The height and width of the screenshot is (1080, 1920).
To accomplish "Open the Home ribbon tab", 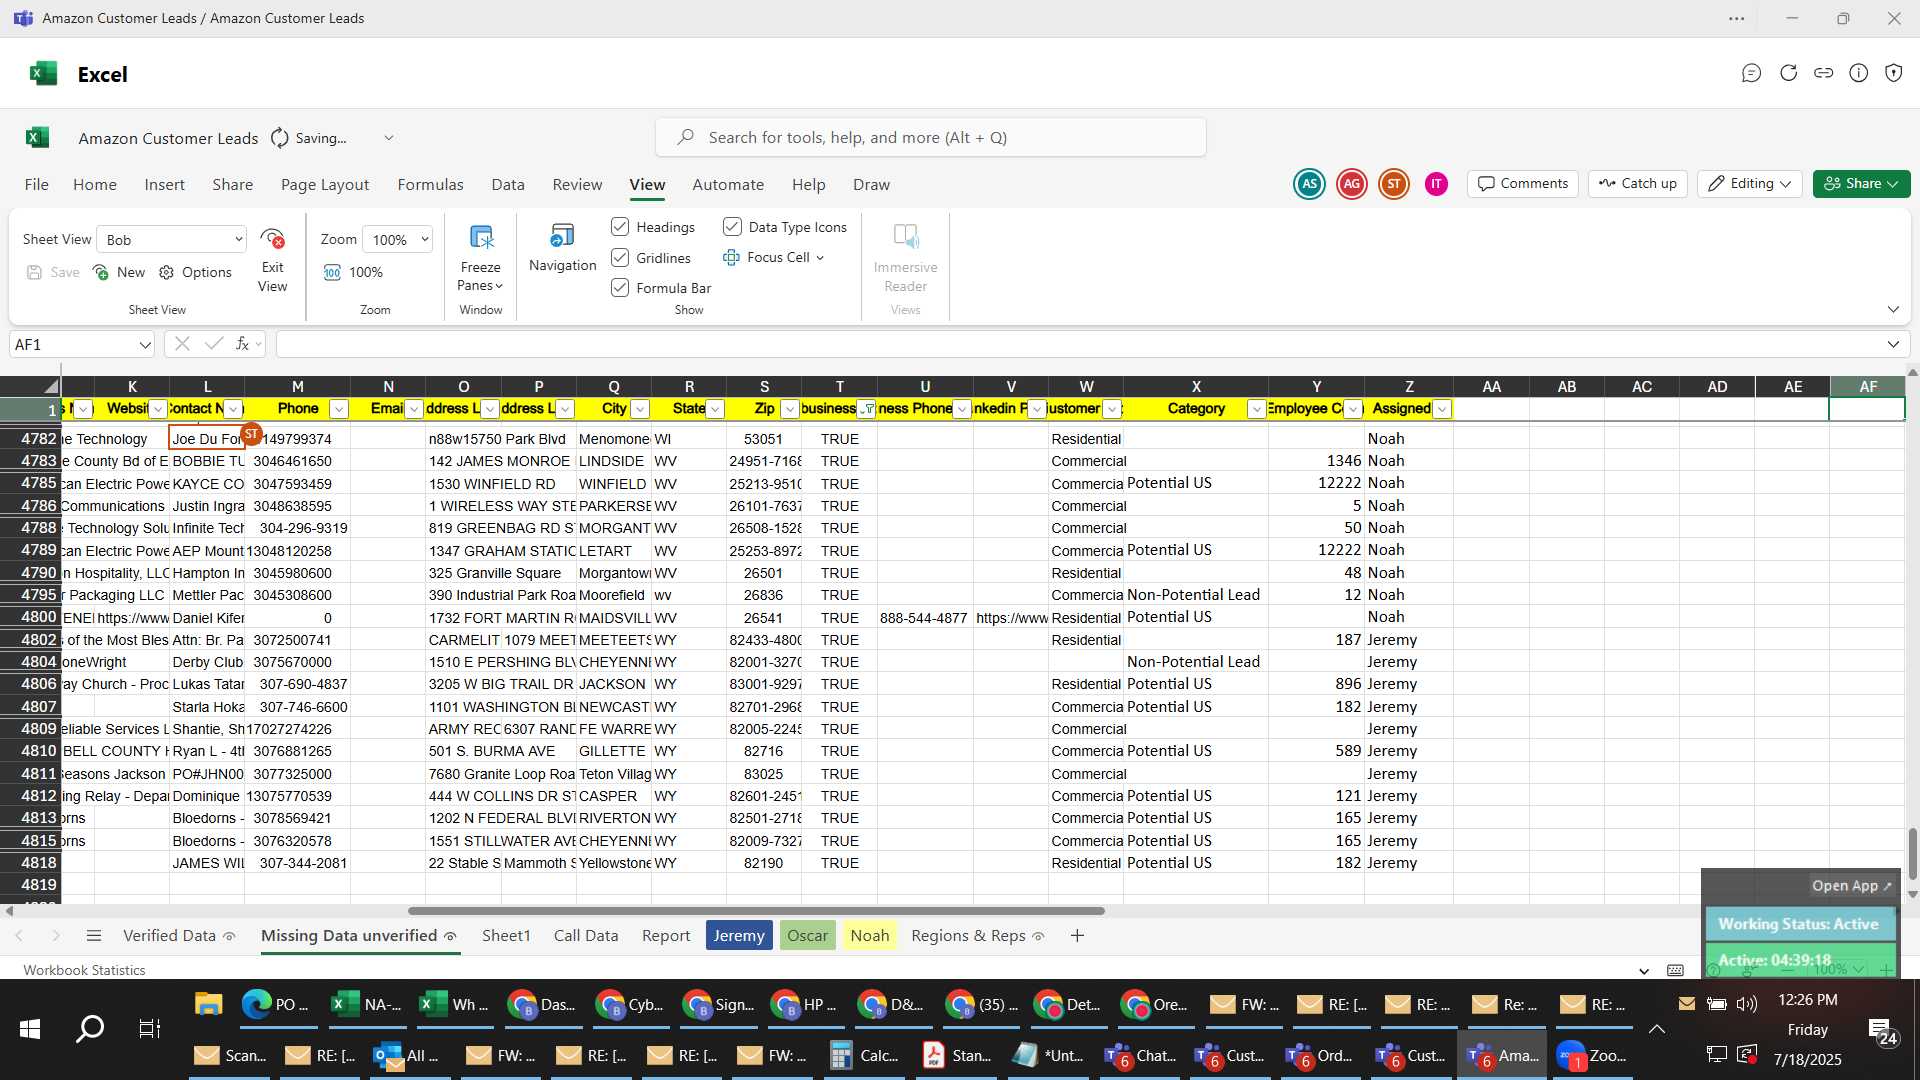I will (95, 185).
